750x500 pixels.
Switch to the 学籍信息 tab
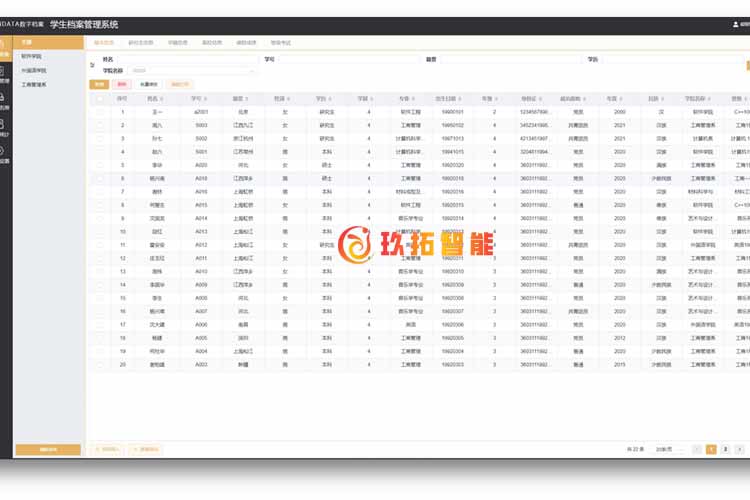pyautogui.click(x=177, y=43)
